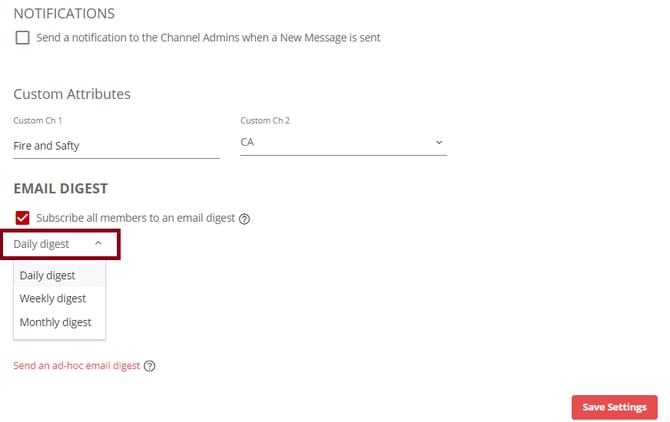Click the 'Send a notification to the Channel Admins' label
This screenshot has width=670, height=422.
coord(208,38)
